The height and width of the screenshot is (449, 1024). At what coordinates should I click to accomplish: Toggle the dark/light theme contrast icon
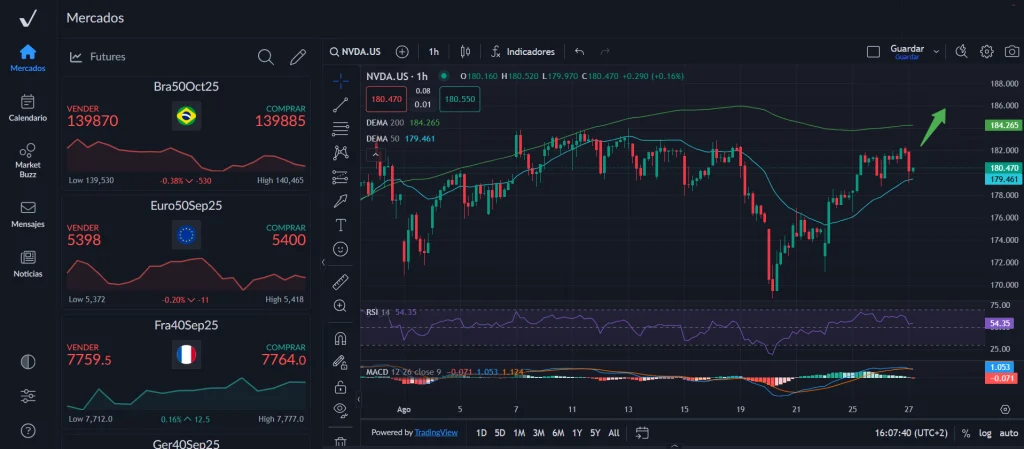click(x=28, y=362)
